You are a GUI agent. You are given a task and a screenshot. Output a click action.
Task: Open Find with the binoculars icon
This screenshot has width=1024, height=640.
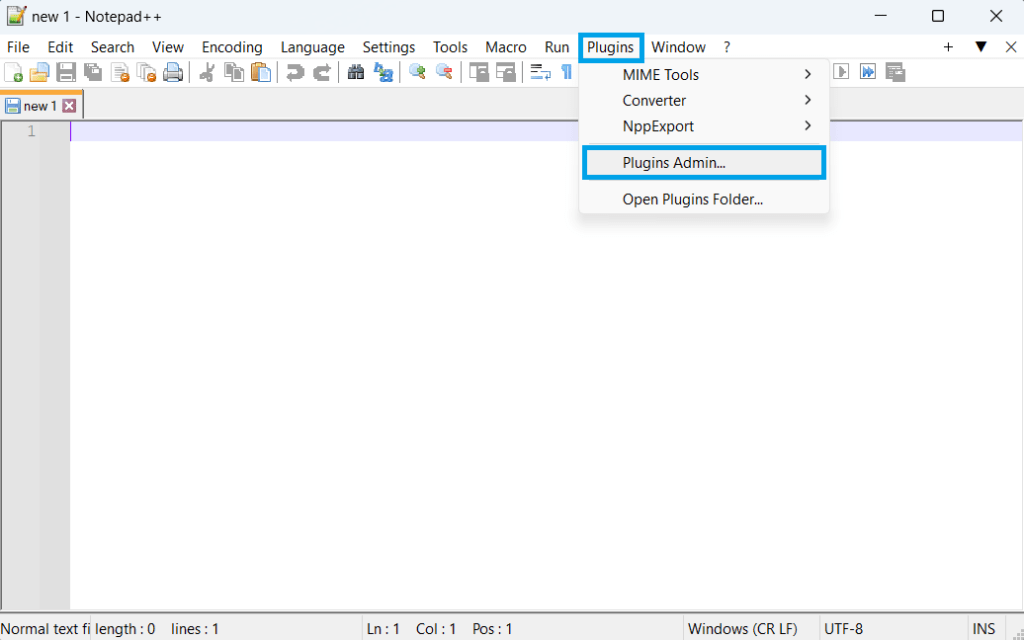click(355, 72)
